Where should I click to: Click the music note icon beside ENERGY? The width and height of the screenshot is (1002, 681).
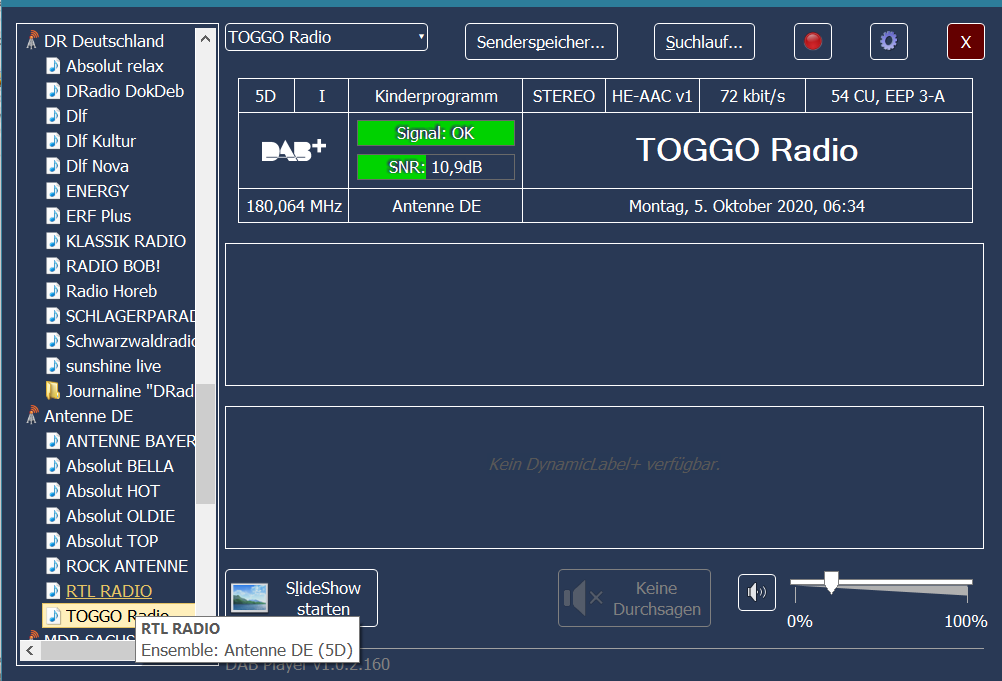tap(53, 191)
